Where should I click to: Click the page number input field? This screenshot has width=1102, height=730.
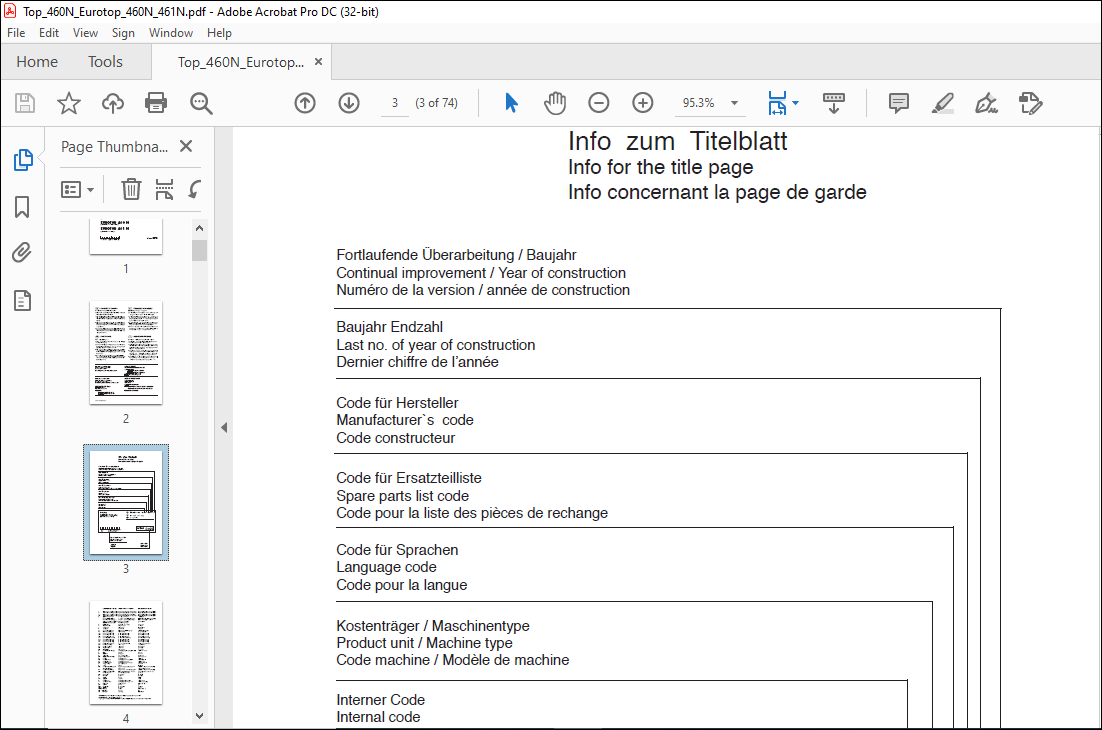tap(395, 103)
